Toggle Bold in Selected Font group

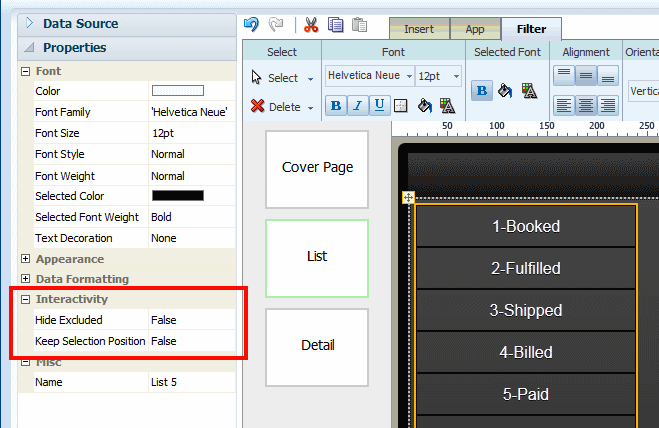[482, 90]
